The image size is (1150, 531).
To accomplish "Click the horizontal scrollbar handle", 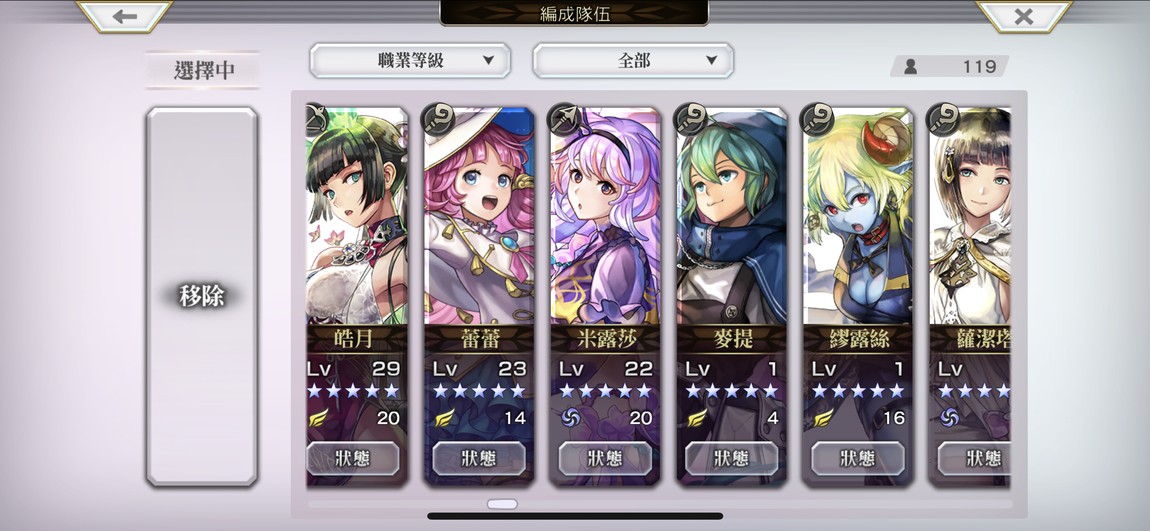I will [502, 505].
